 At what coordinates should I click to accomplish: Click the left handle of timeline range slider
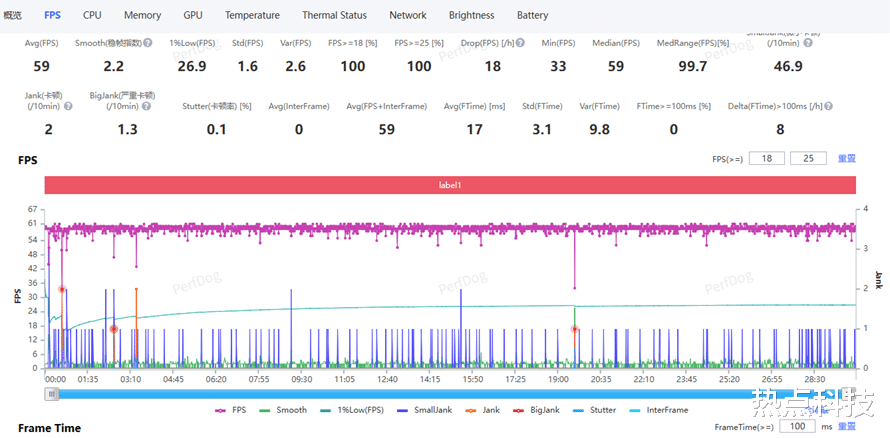pos(51,394)
